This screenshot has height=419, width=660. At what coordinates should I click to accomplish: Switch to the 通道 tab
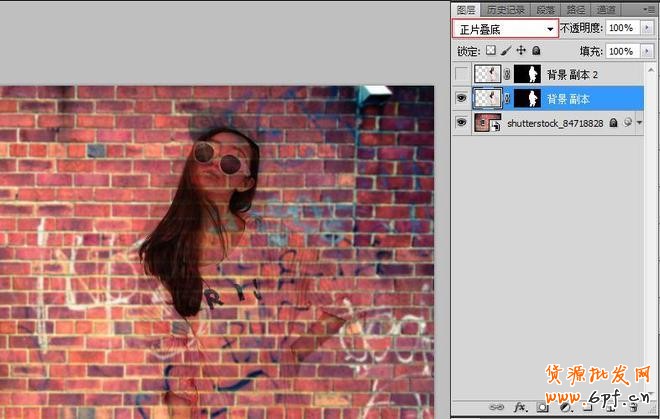coord(606,9)
